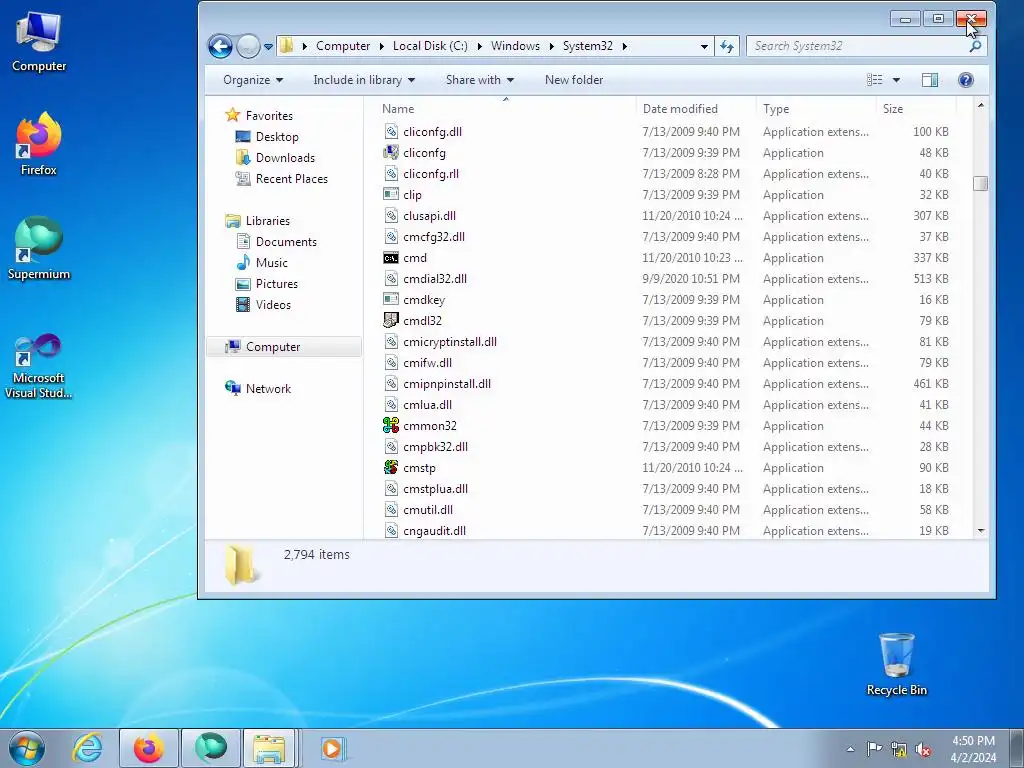
Task: Select Computer in the address breadcrumb
Action: tap(343, 46)
